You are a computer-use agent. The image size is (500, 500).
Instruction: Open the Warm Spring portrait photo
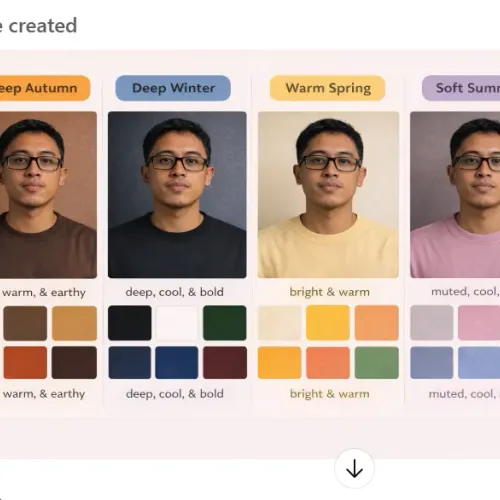point(328,195)
